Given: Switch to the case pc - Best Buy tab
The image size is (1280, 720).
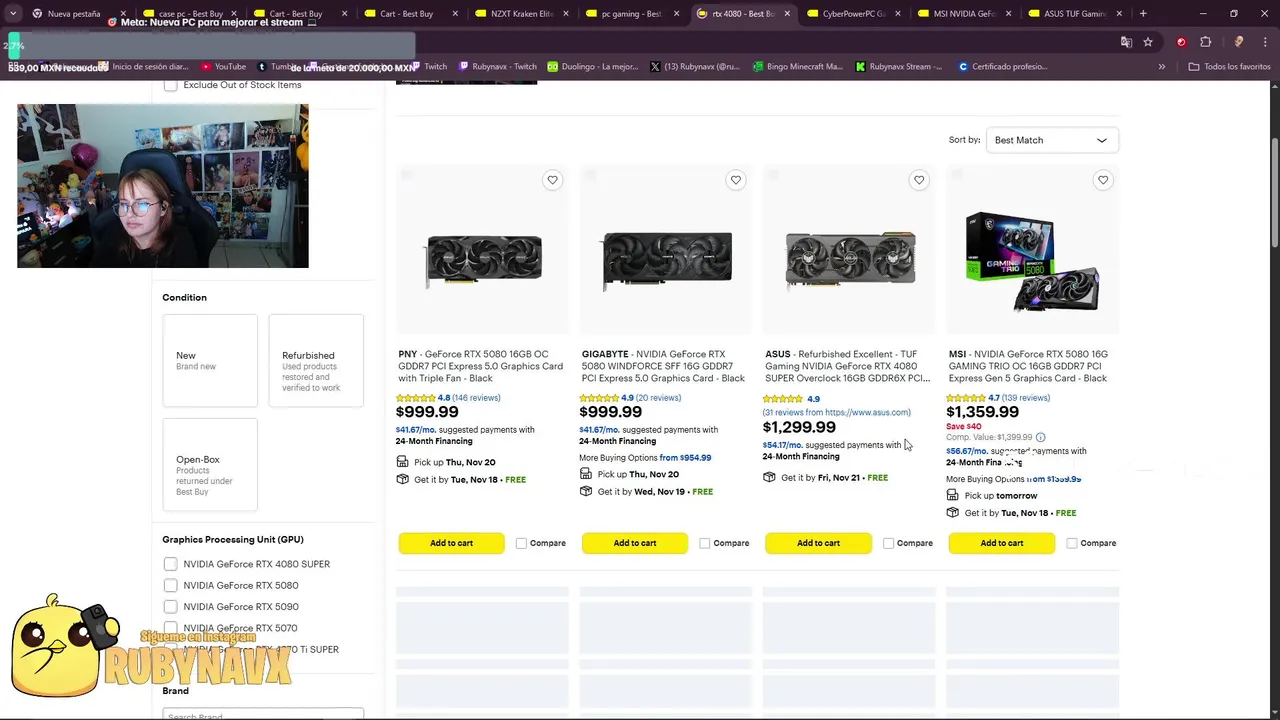Looking at the screenshot, I should (x=189, y=14).
